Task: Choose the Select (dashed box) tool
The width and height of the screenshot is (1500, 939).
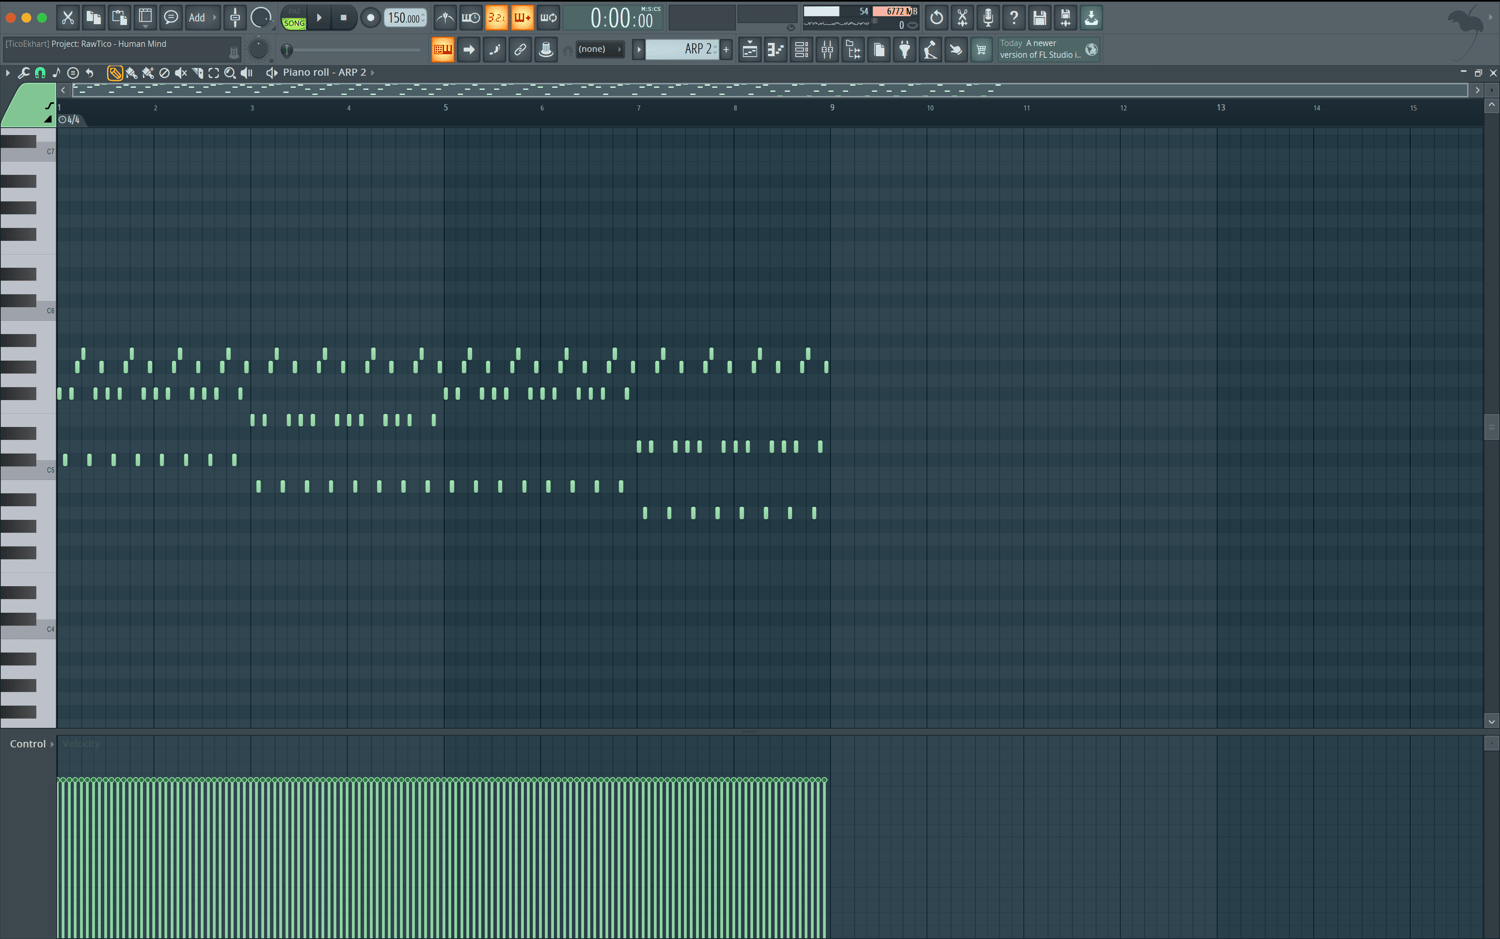Action: click(214, 73)
